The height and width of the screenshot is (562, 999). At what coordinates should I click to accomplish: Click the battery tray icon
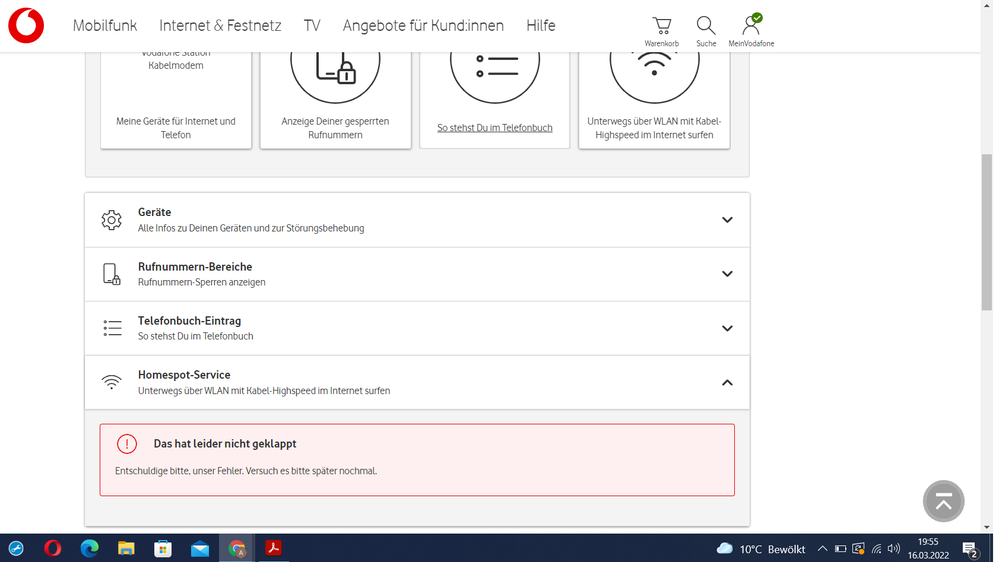[840, 549]
